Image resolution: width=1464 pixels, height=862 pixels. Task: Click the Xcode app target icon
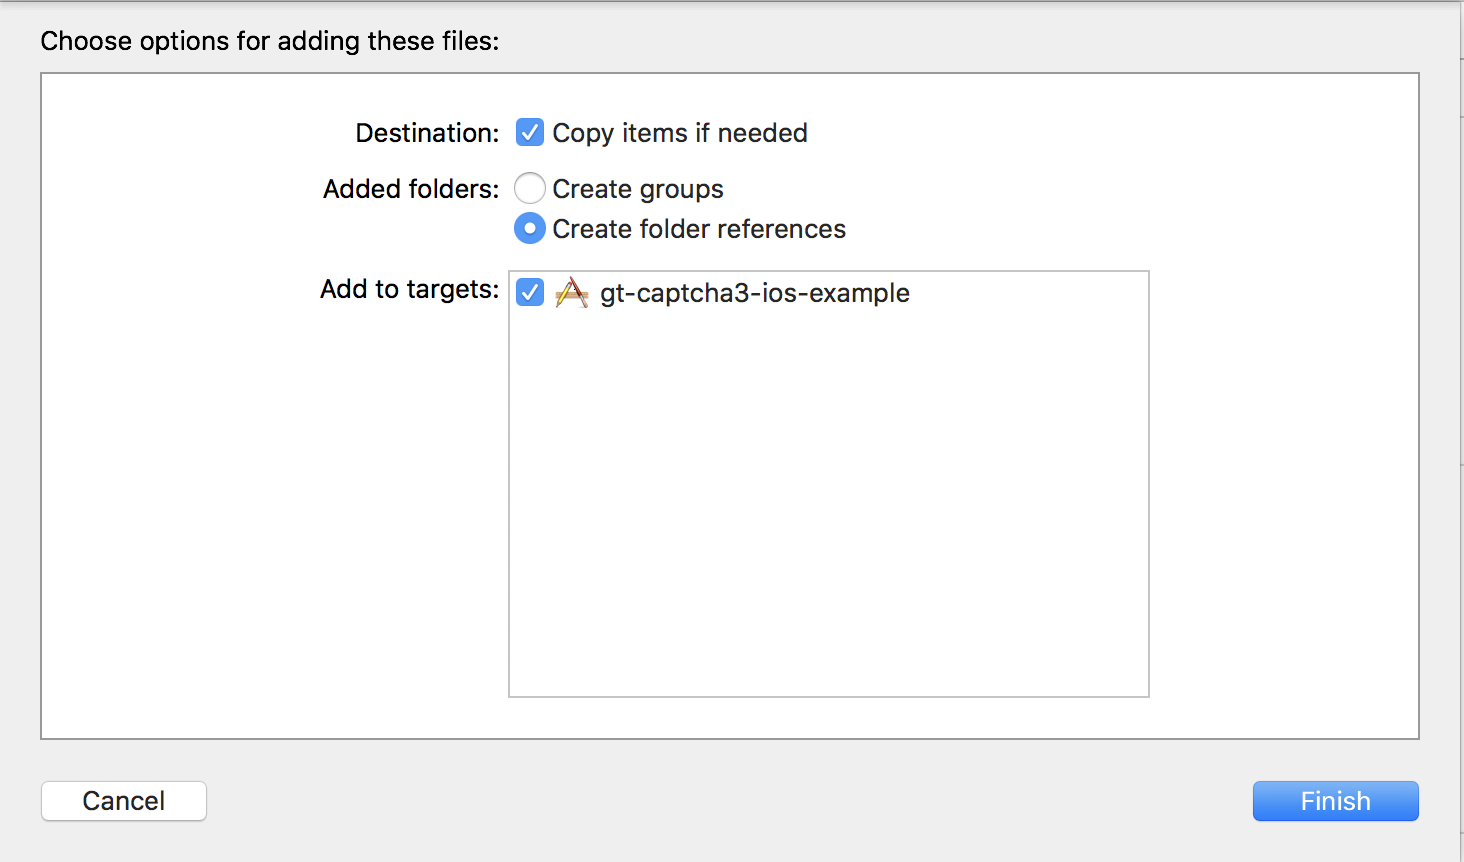point(572,293)
